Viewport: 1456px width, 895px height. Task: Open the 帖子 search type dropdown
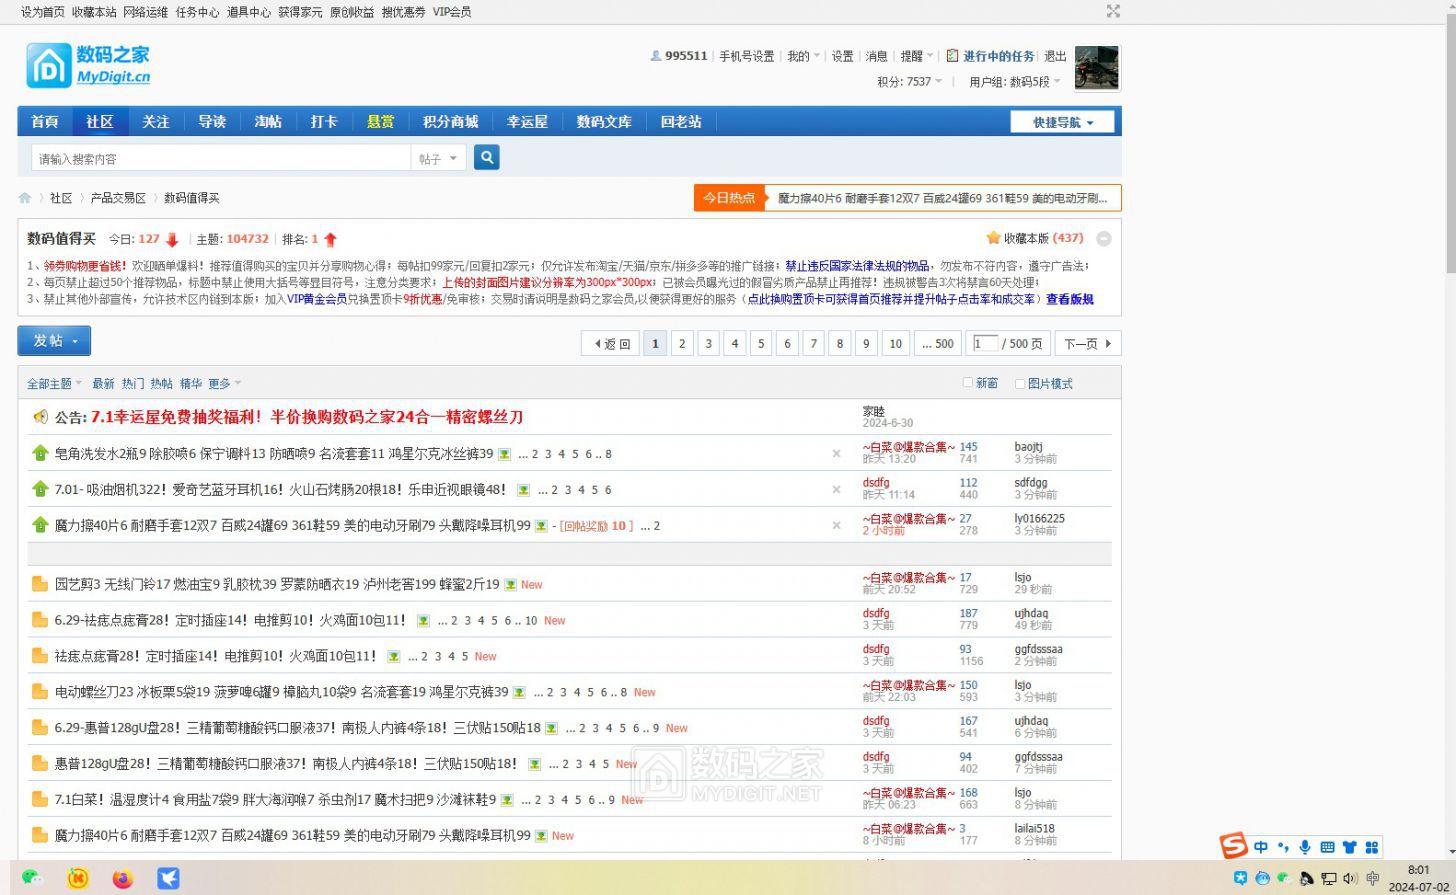click(x=438, y=158)
